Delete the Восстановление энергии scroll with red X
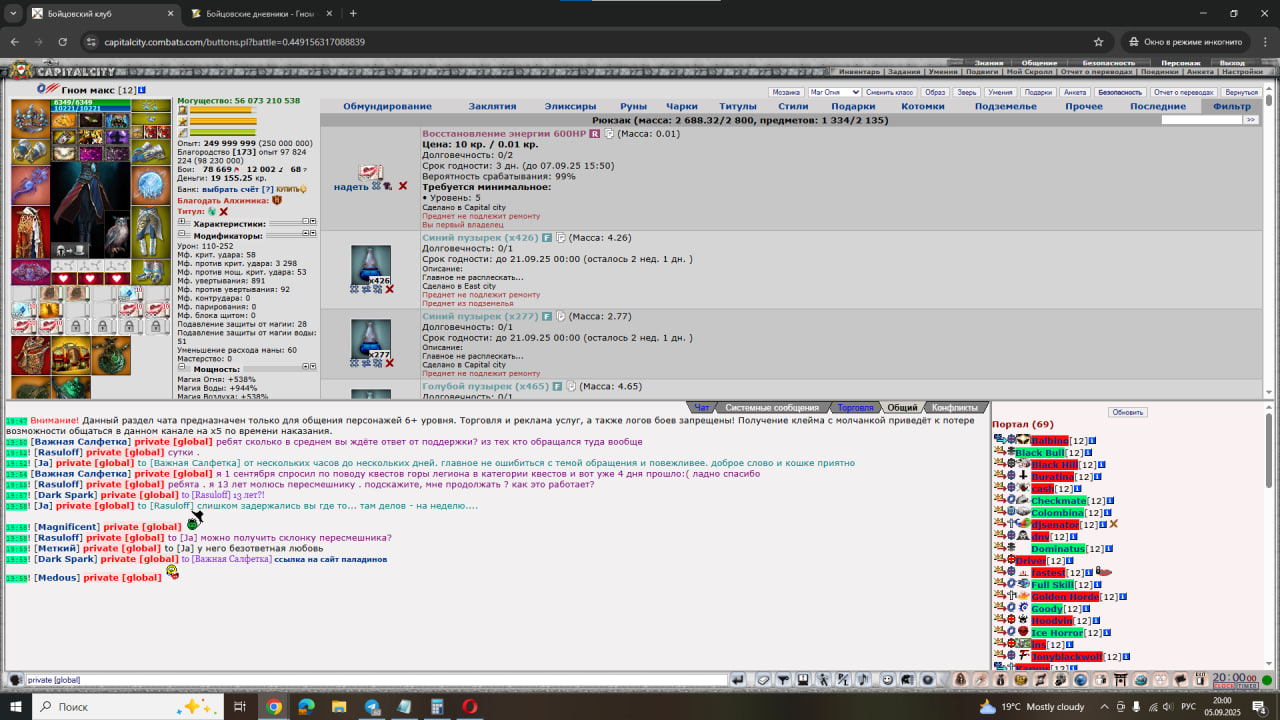The image size is (1280, 720). [403, 186]
